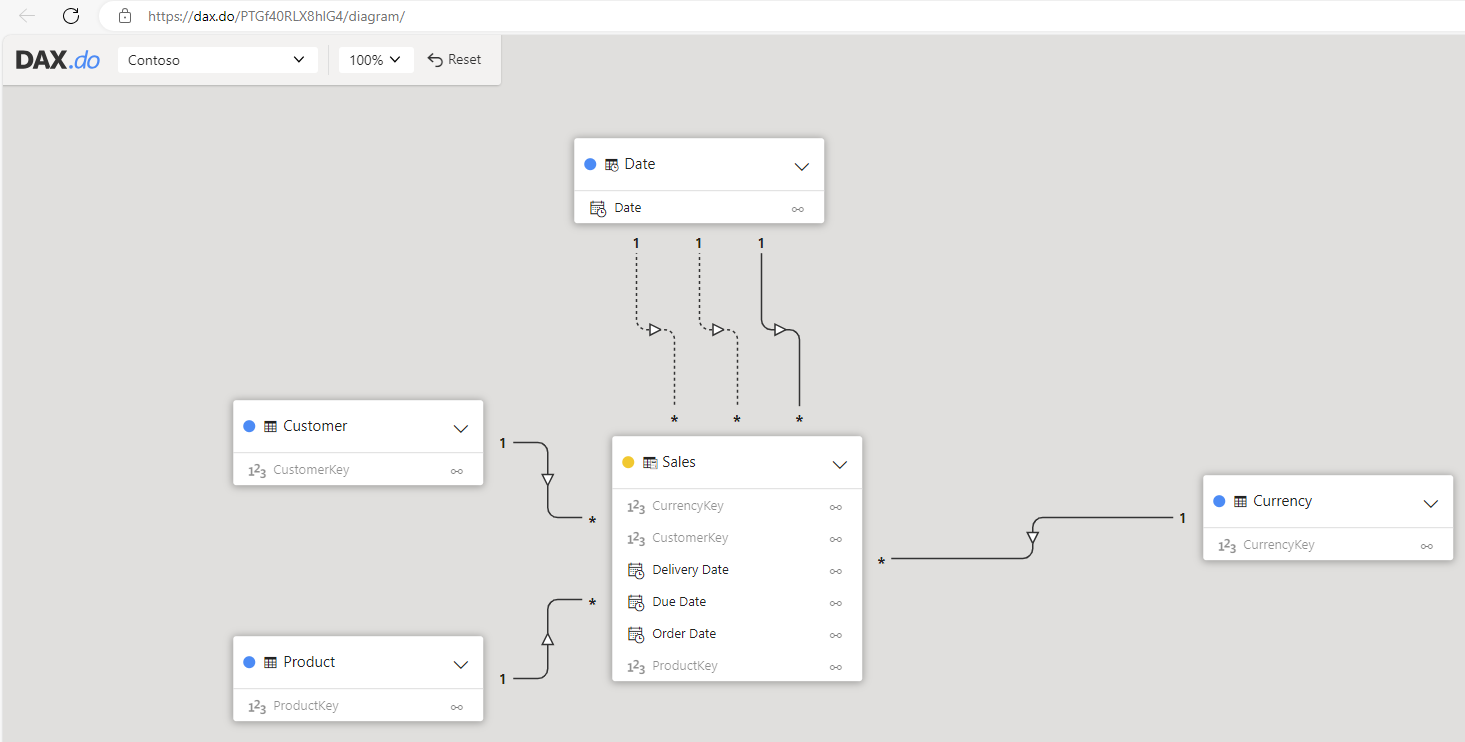Click the browser back arrow
Screen dimensions: 1465x742
27,16
